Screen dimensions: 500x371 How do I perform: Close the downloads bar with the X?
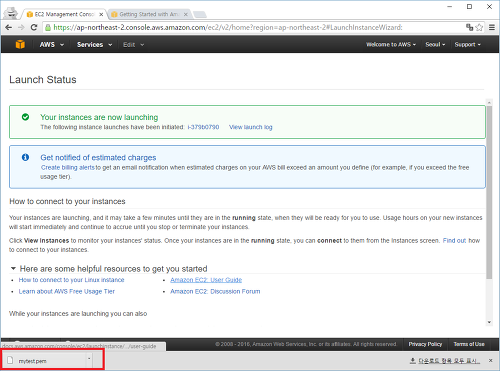(491, 360)
